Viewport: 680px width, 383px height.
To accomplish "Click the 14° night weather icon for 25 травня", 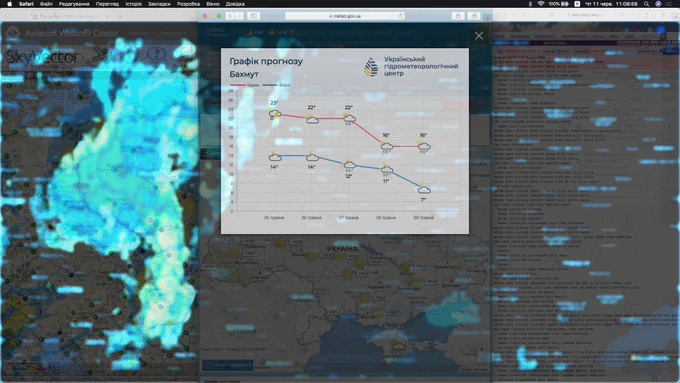I will 275,157.
